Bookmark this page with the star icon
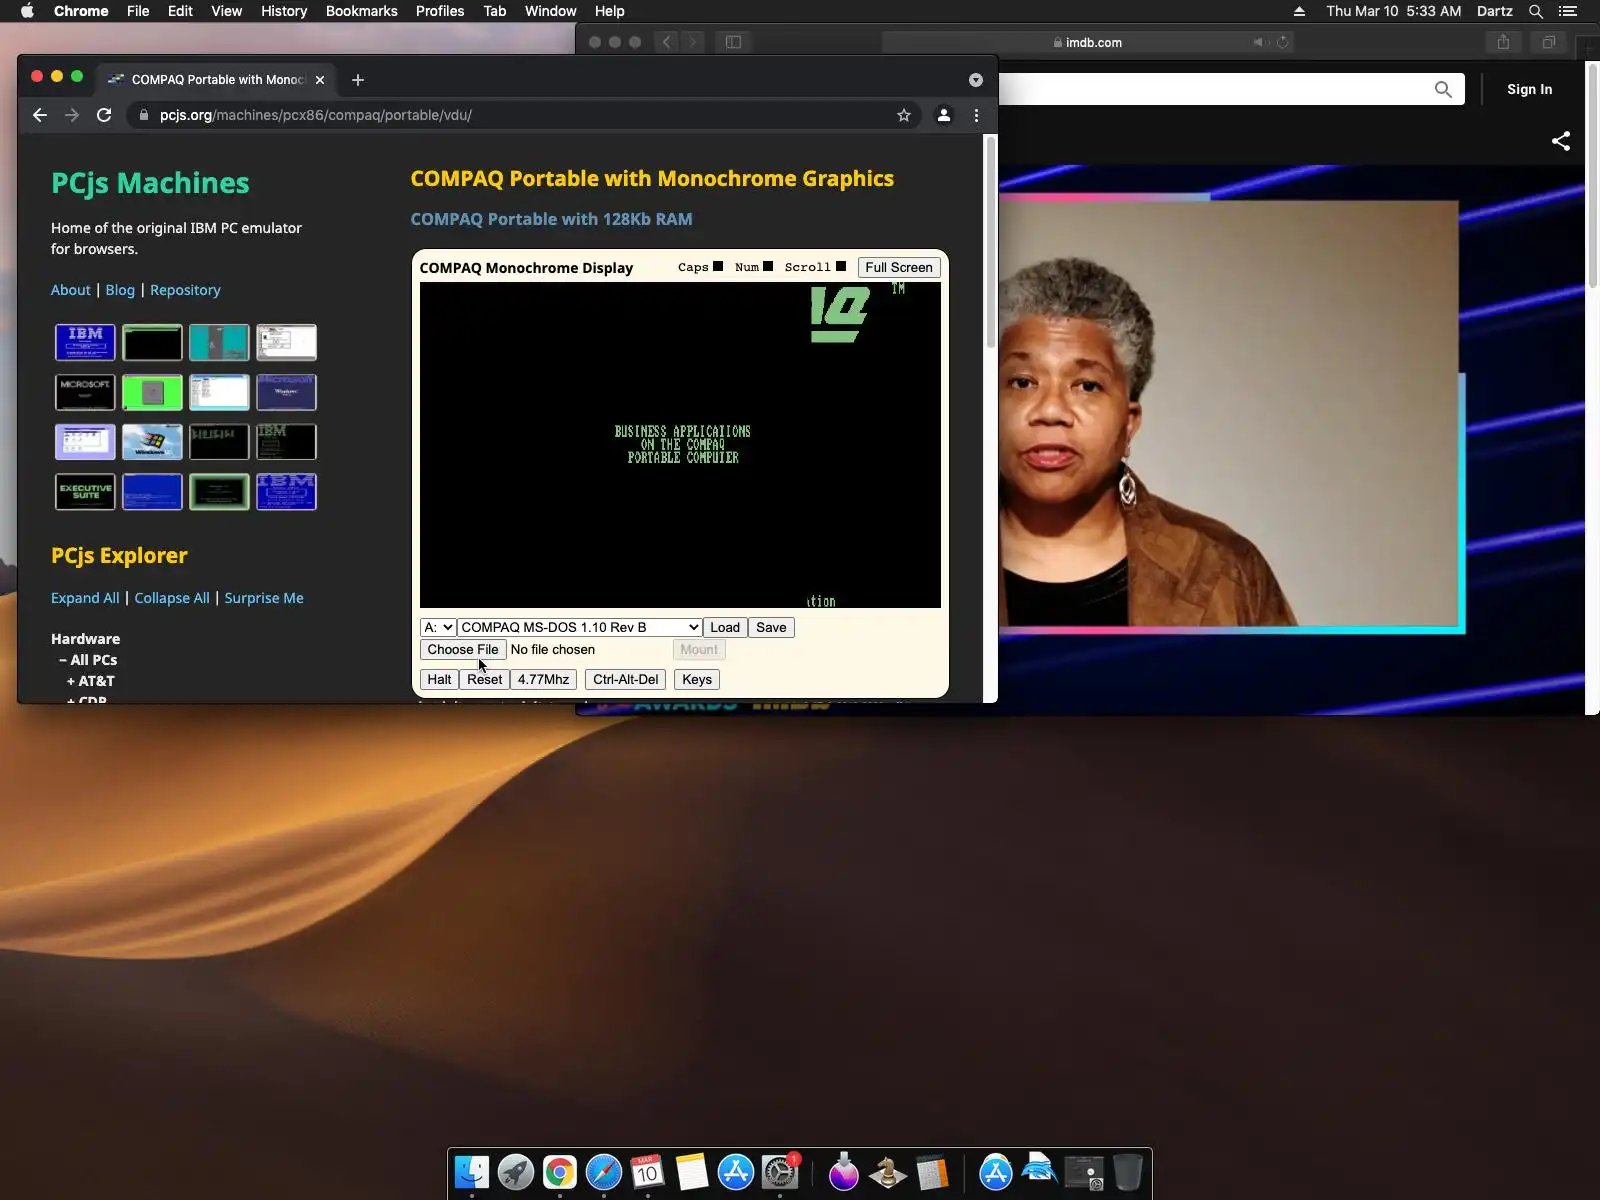This screenshot has width=1600, height=1200. point(904,115)
